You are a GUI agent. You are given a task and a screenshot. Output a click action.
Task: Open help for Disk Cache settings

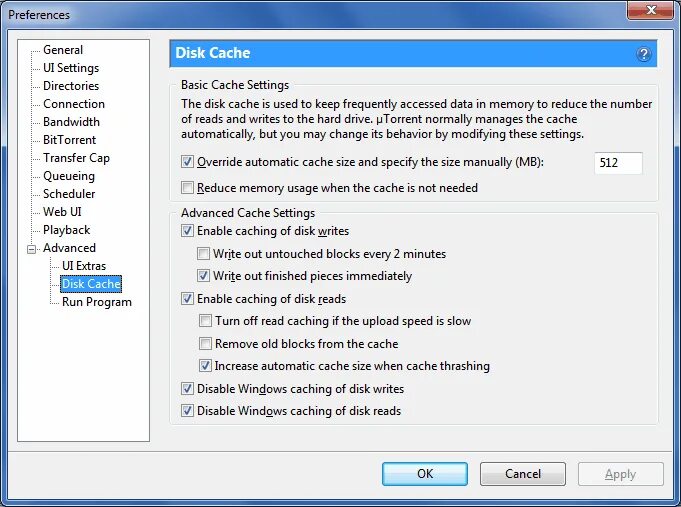coord(644,54)
